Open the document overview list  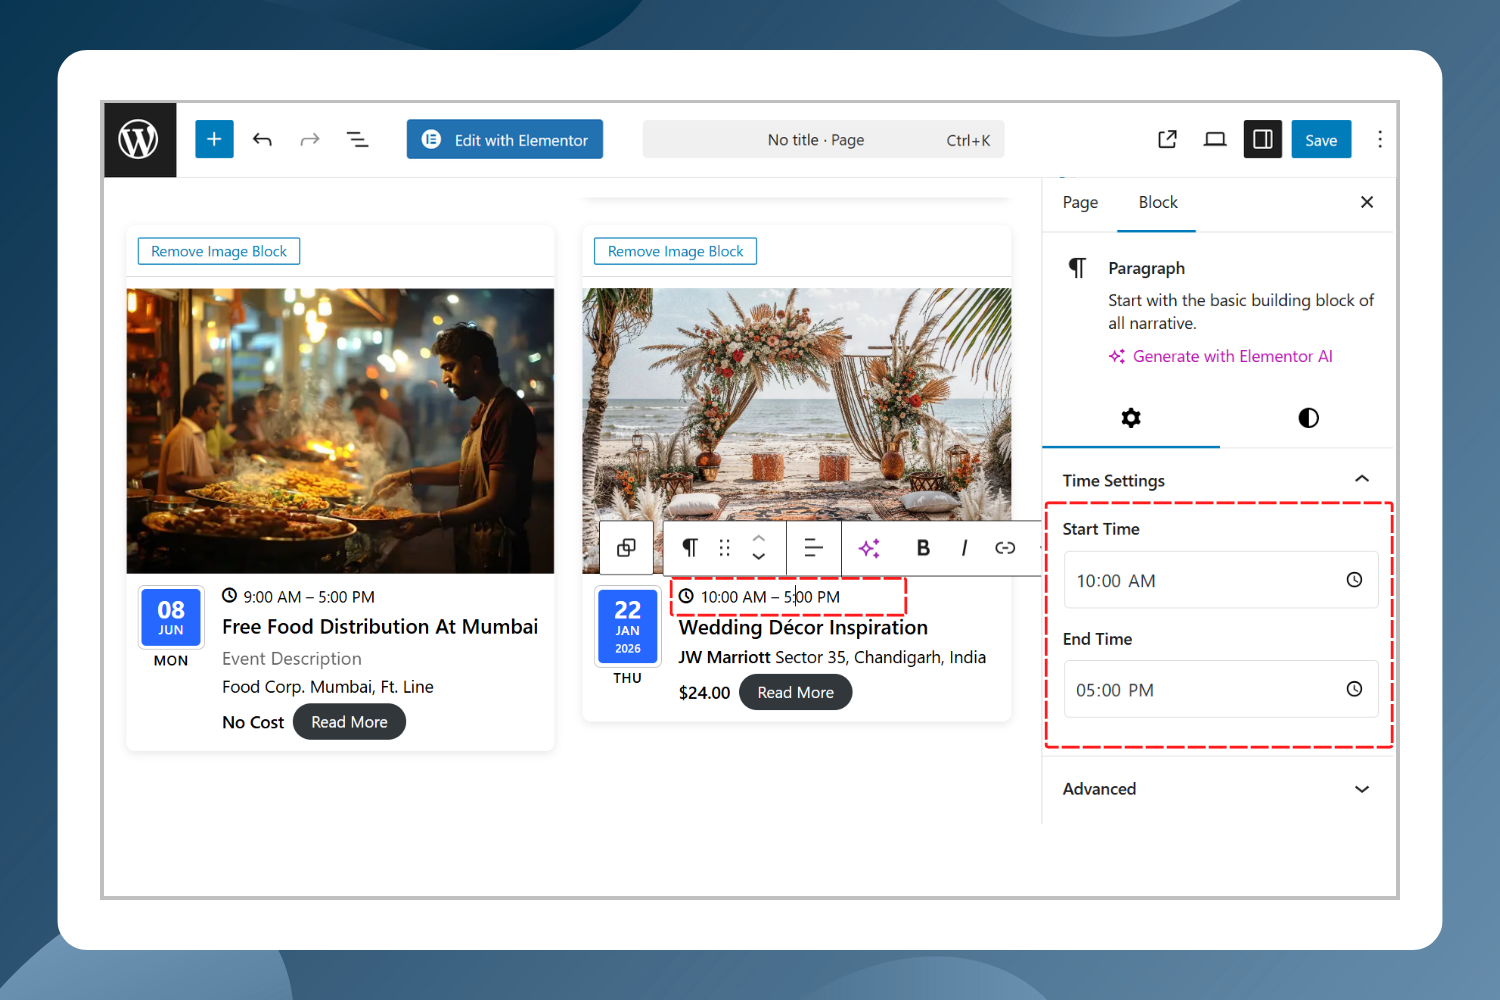point(357,139)
